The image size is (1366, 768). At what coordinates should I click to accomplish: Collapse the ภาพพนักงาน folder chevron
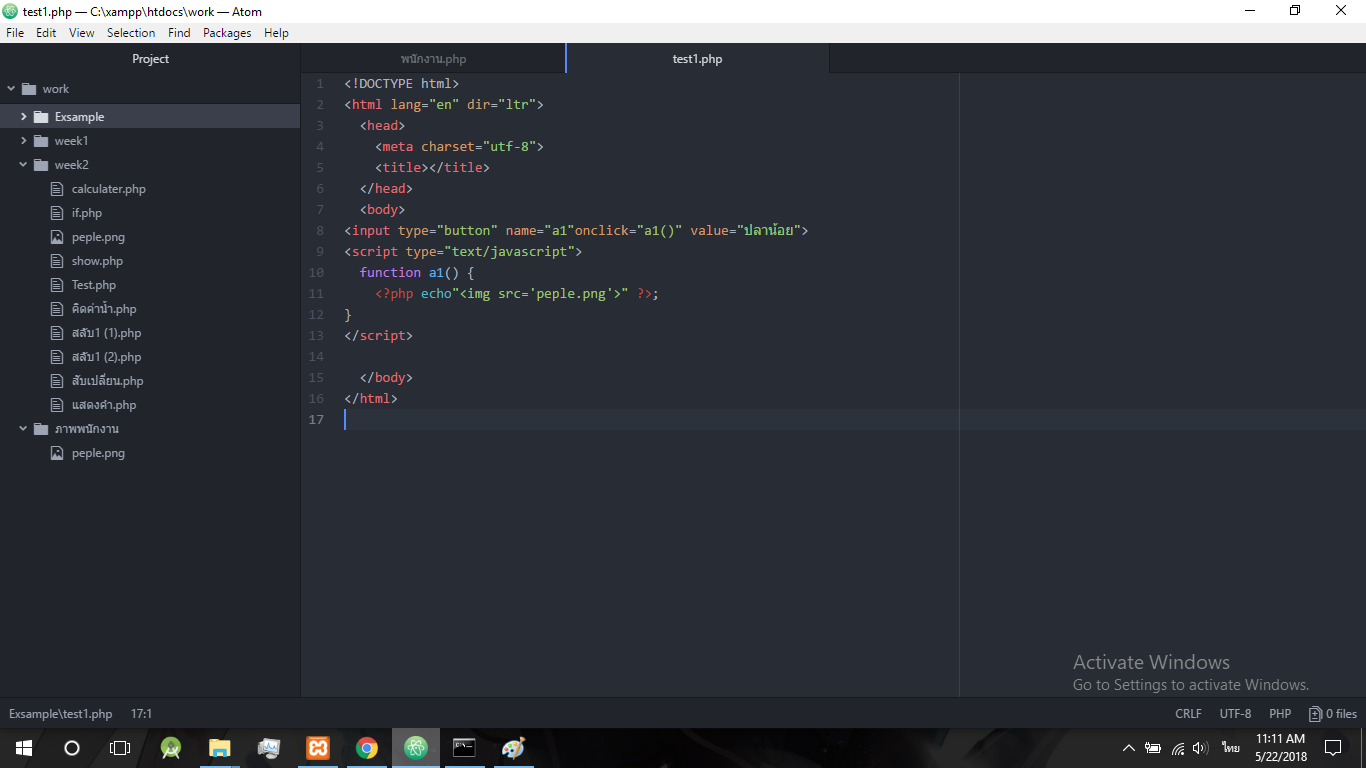point(24,429)
